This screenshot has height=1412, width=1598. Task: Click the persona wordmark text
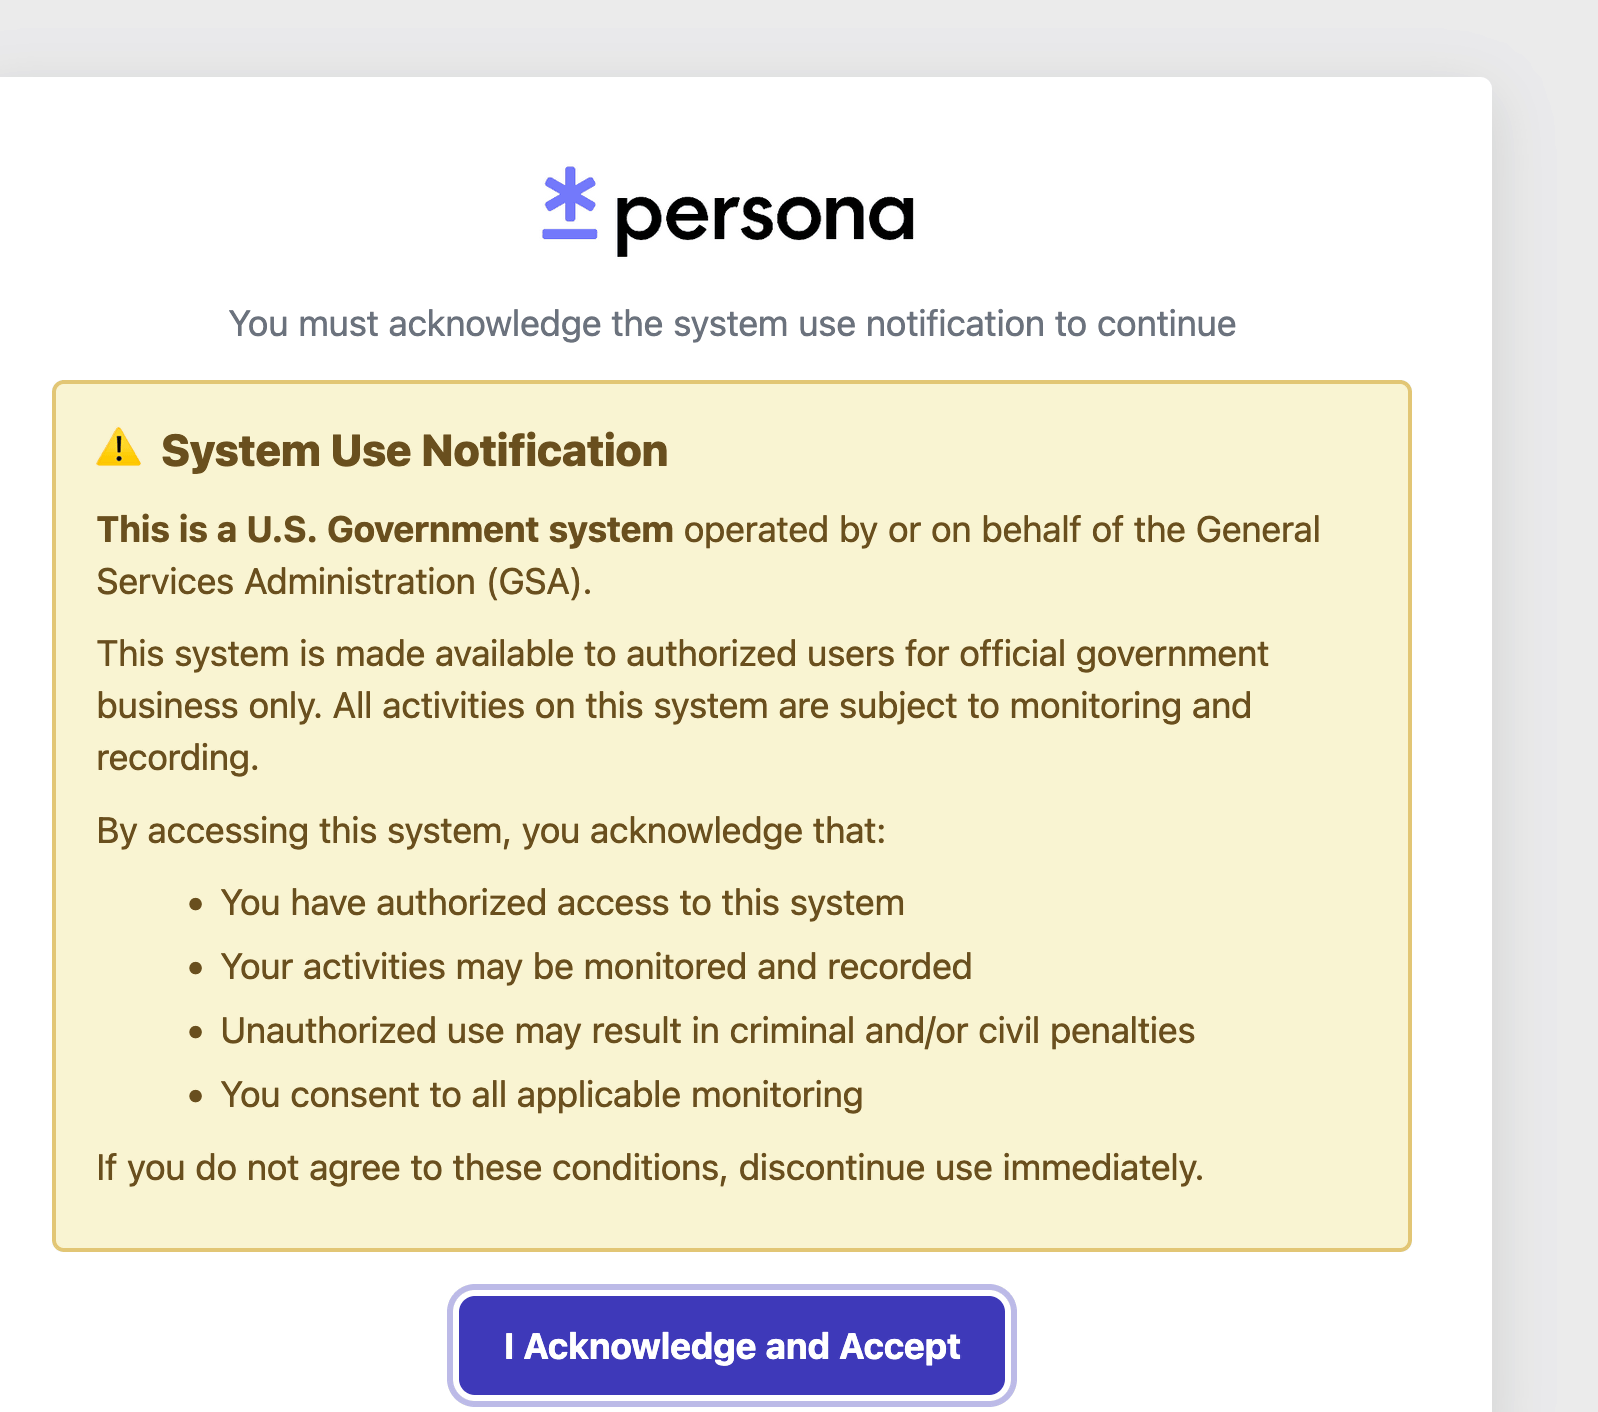[765, 215]
